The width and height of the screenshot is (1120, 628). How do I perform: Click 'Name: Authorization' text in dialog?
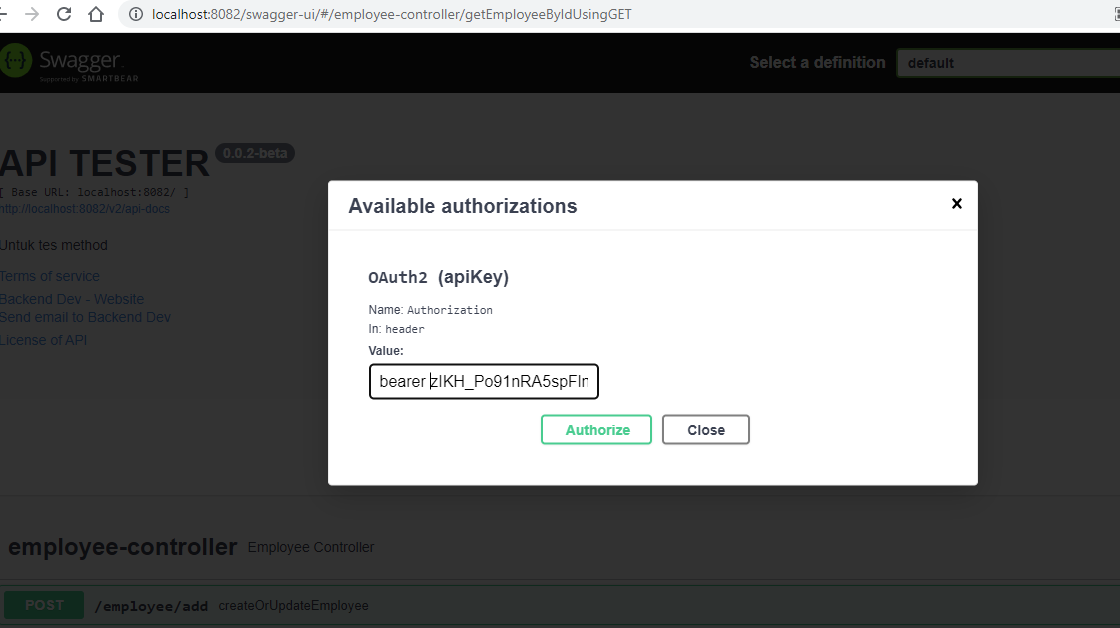(x=431, y=309)
